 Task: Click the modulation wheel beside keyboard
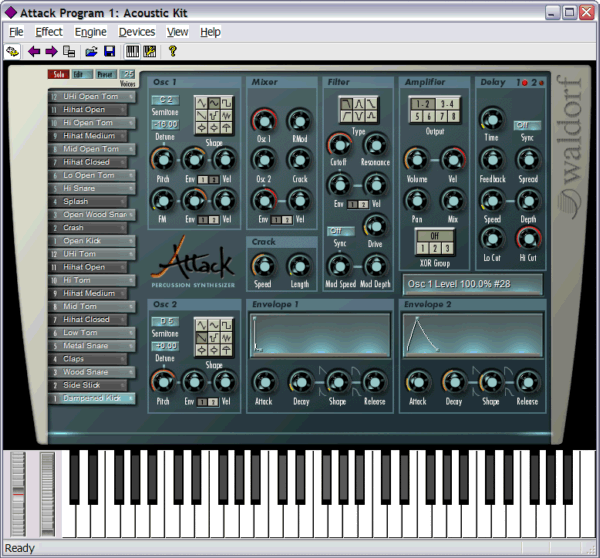[47, 494]
